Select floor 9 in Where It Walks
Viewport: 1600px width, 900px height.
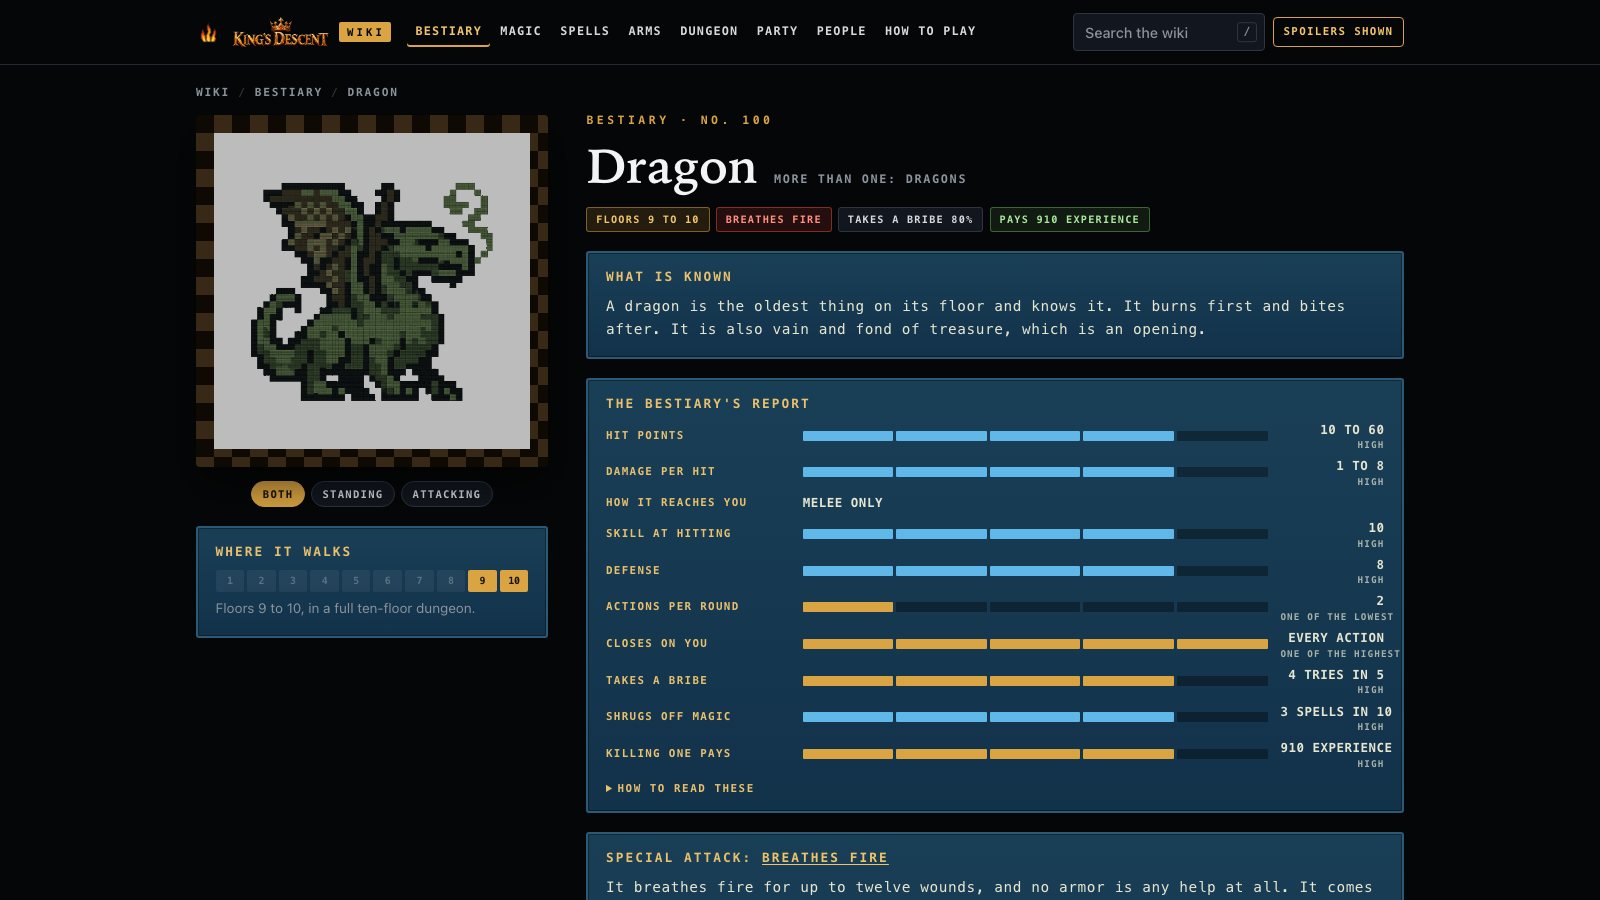[x=482, y=581]
